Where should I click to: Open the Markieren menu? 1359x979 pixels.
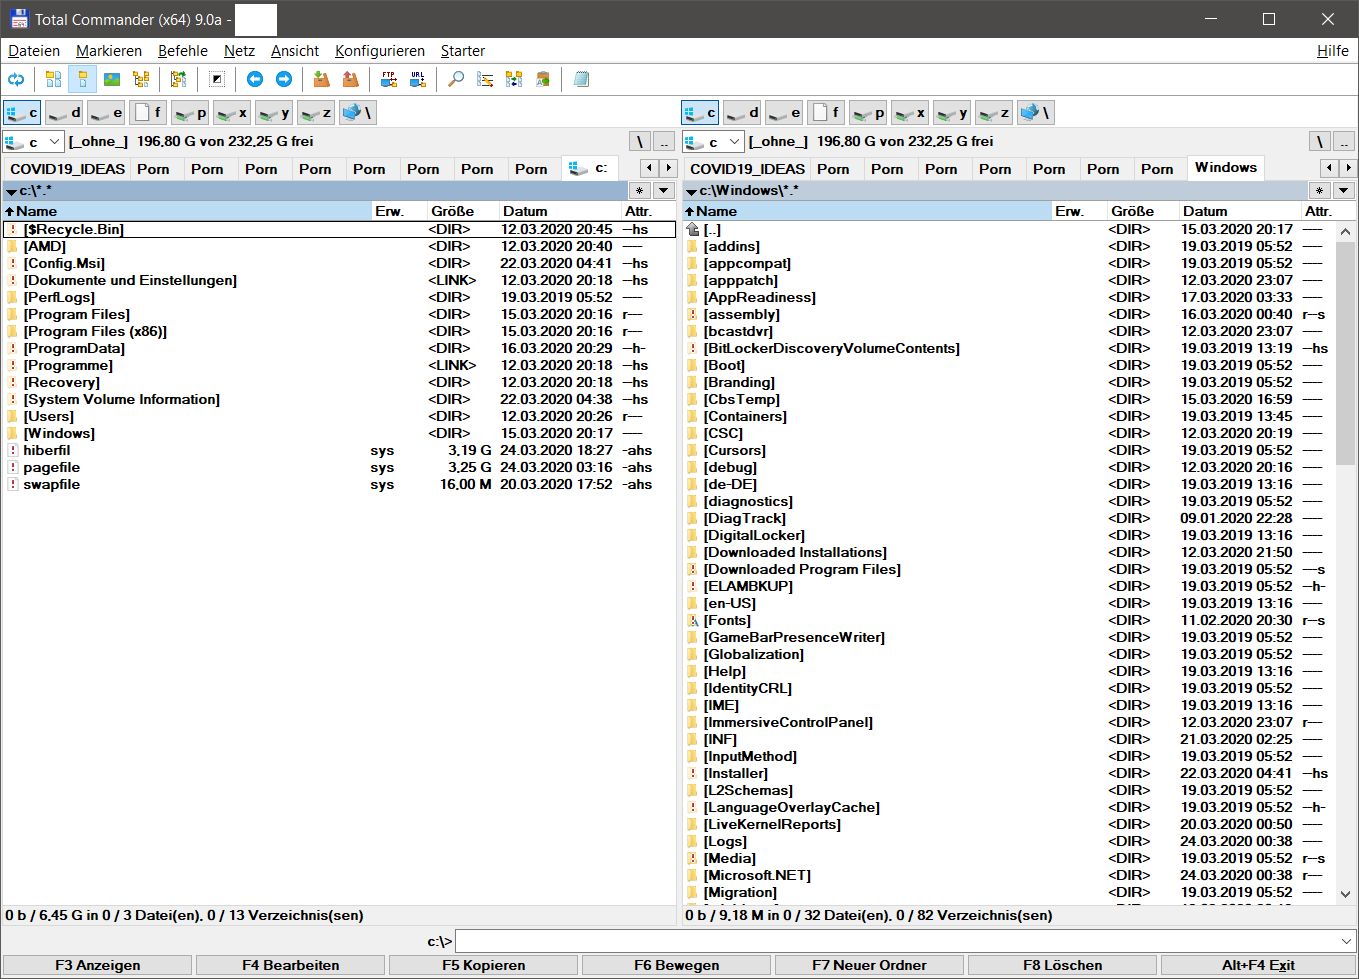click(109, 51)
